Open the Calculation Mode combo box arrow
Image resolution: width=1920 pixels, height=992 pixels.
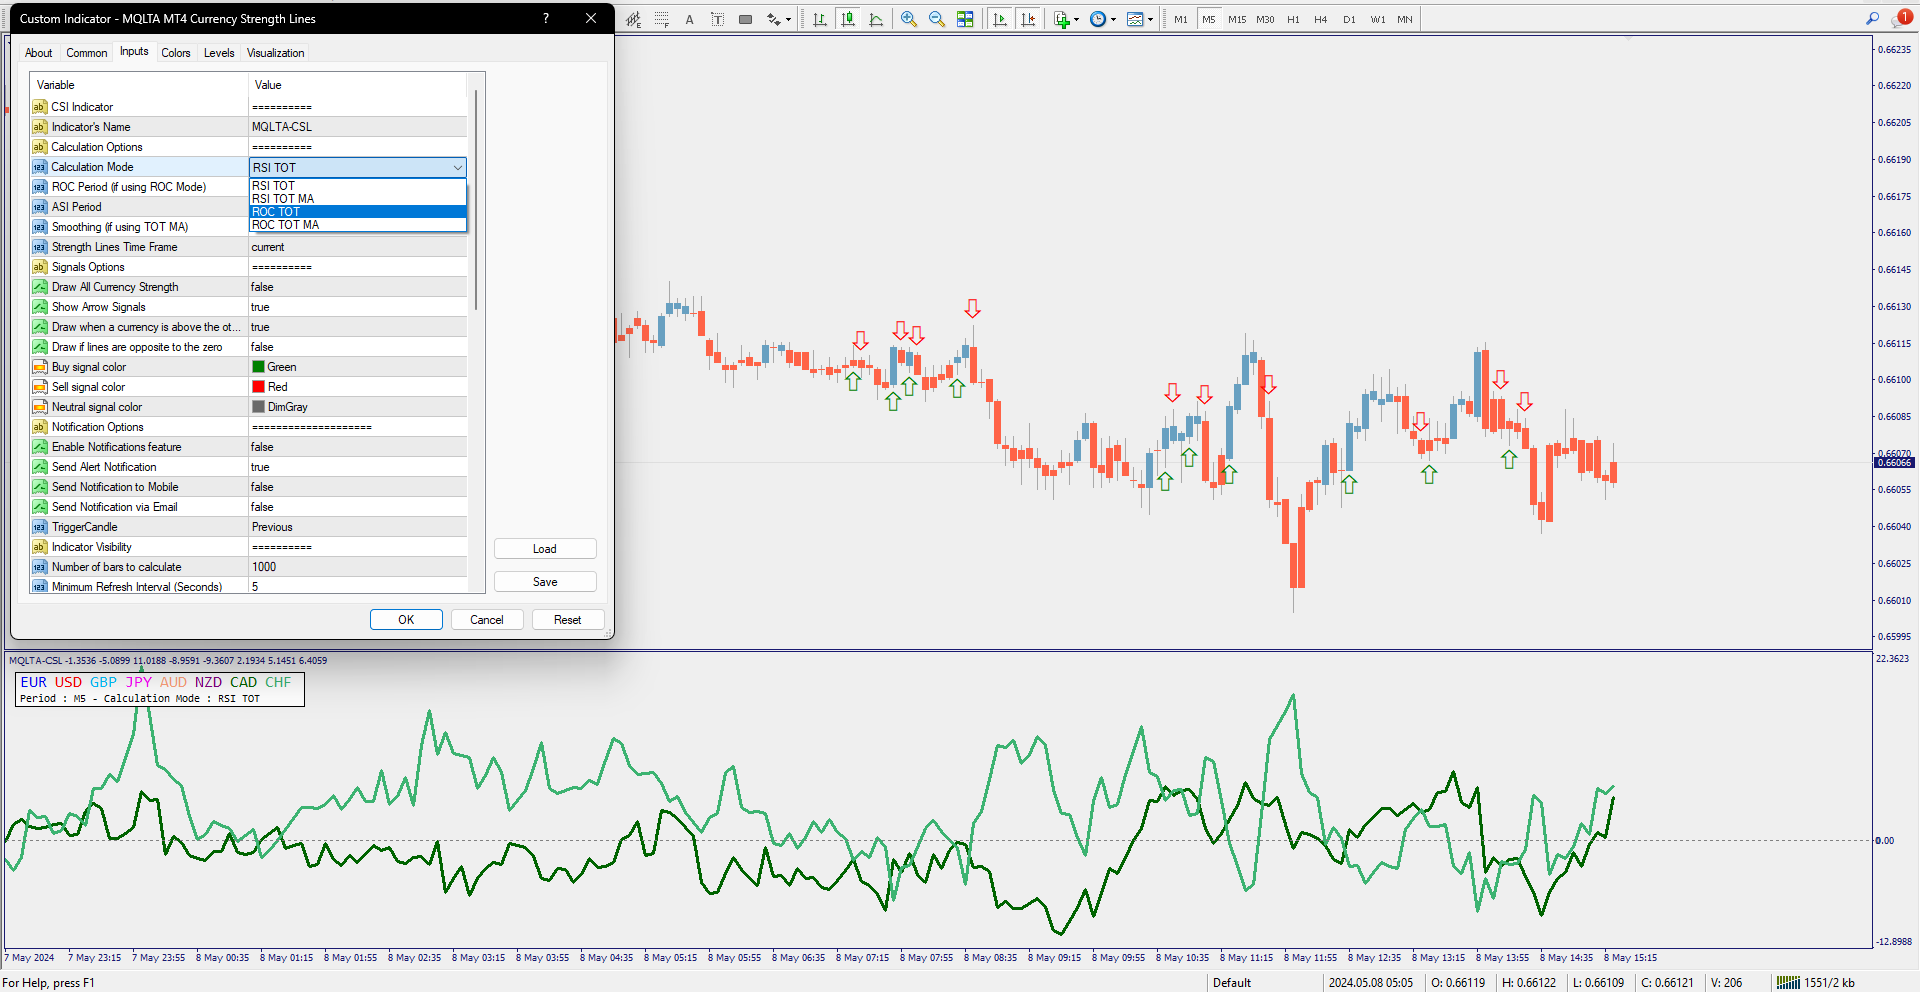457,168
